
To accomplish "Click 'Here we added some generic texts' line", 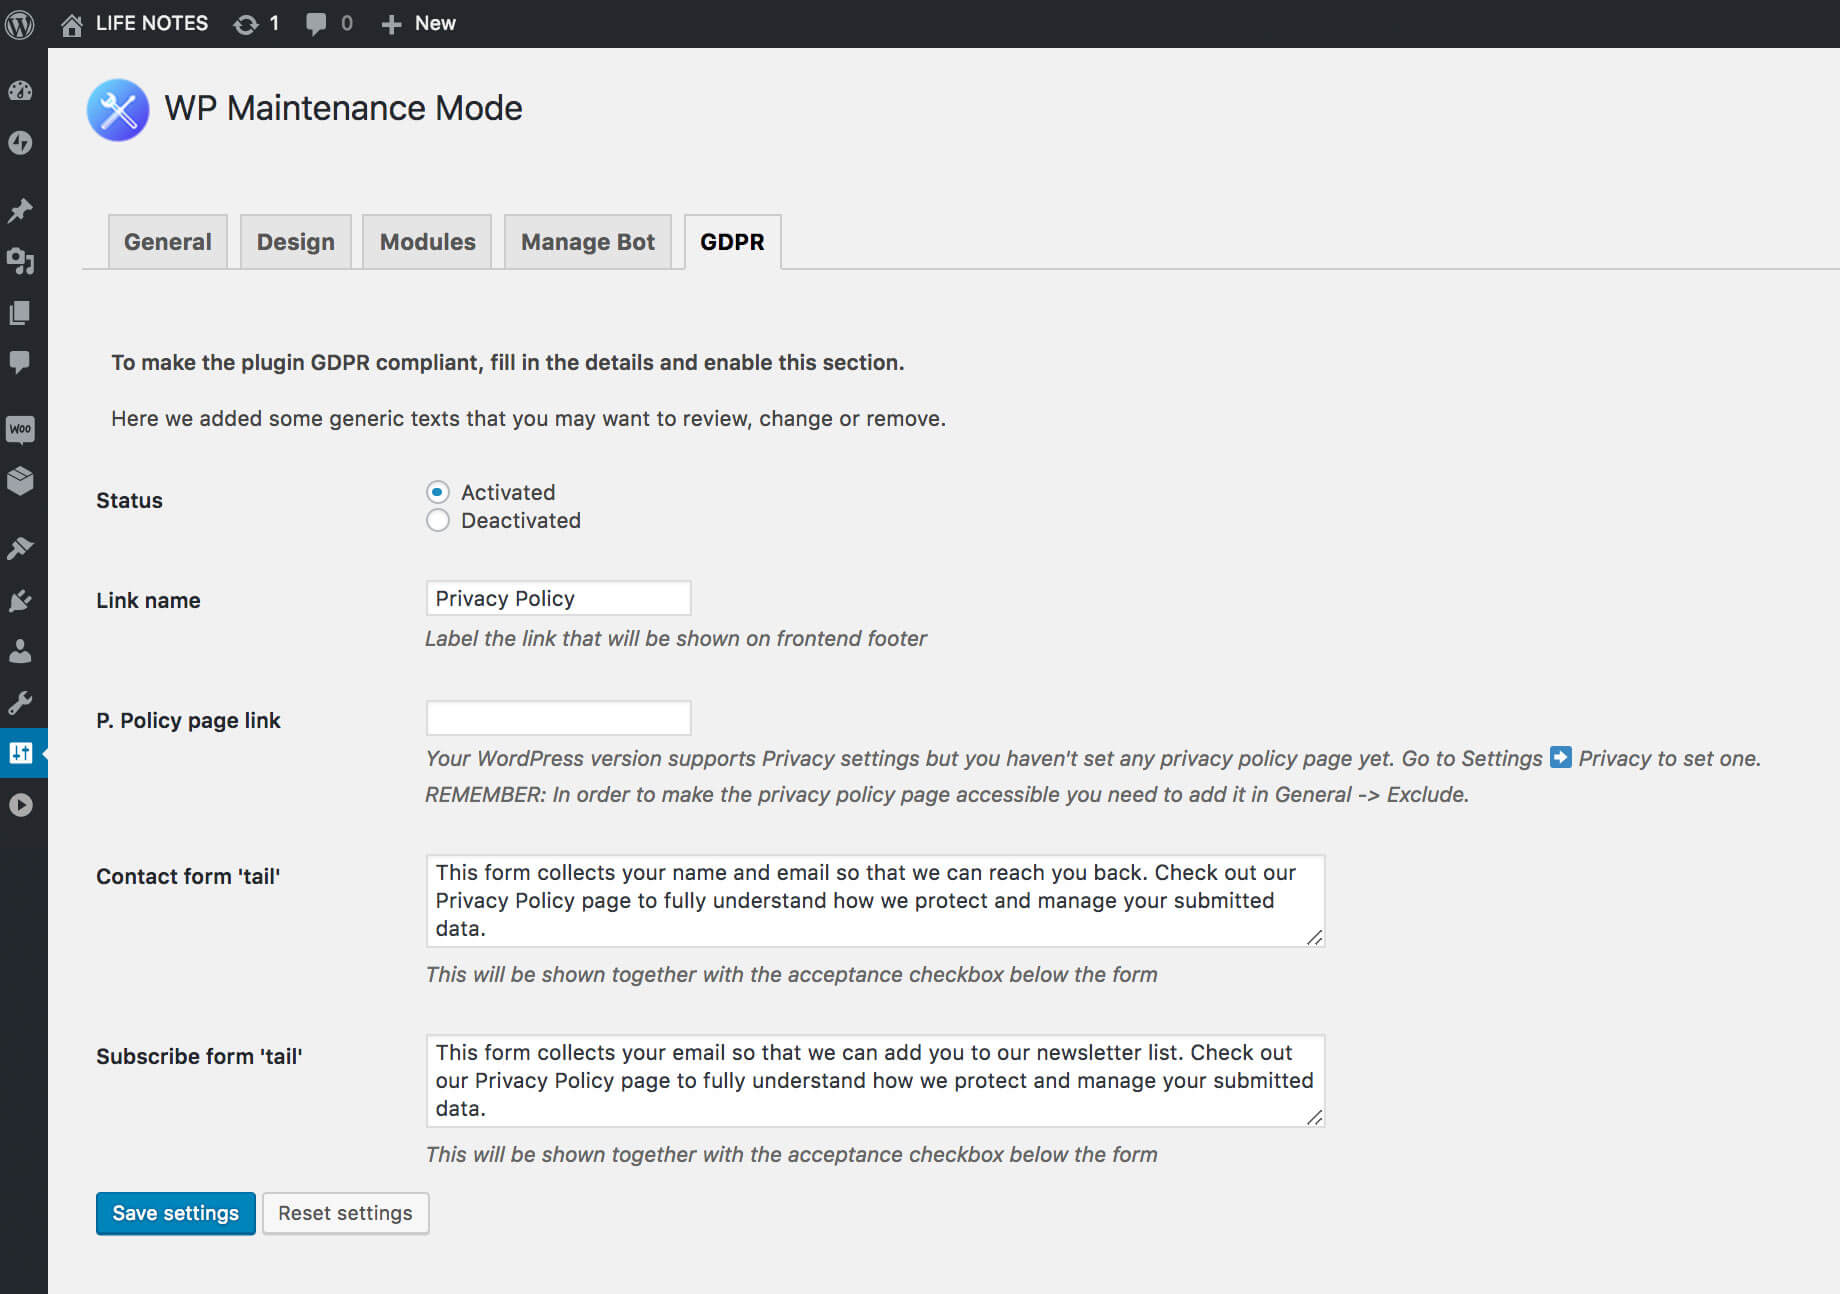I will [528, 418].
